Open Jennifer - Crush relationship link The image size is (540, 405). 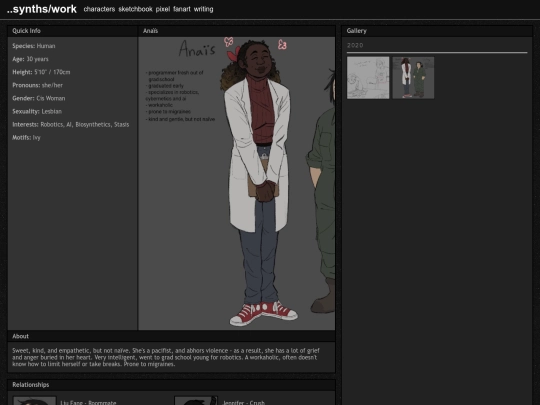pos(243,402)
